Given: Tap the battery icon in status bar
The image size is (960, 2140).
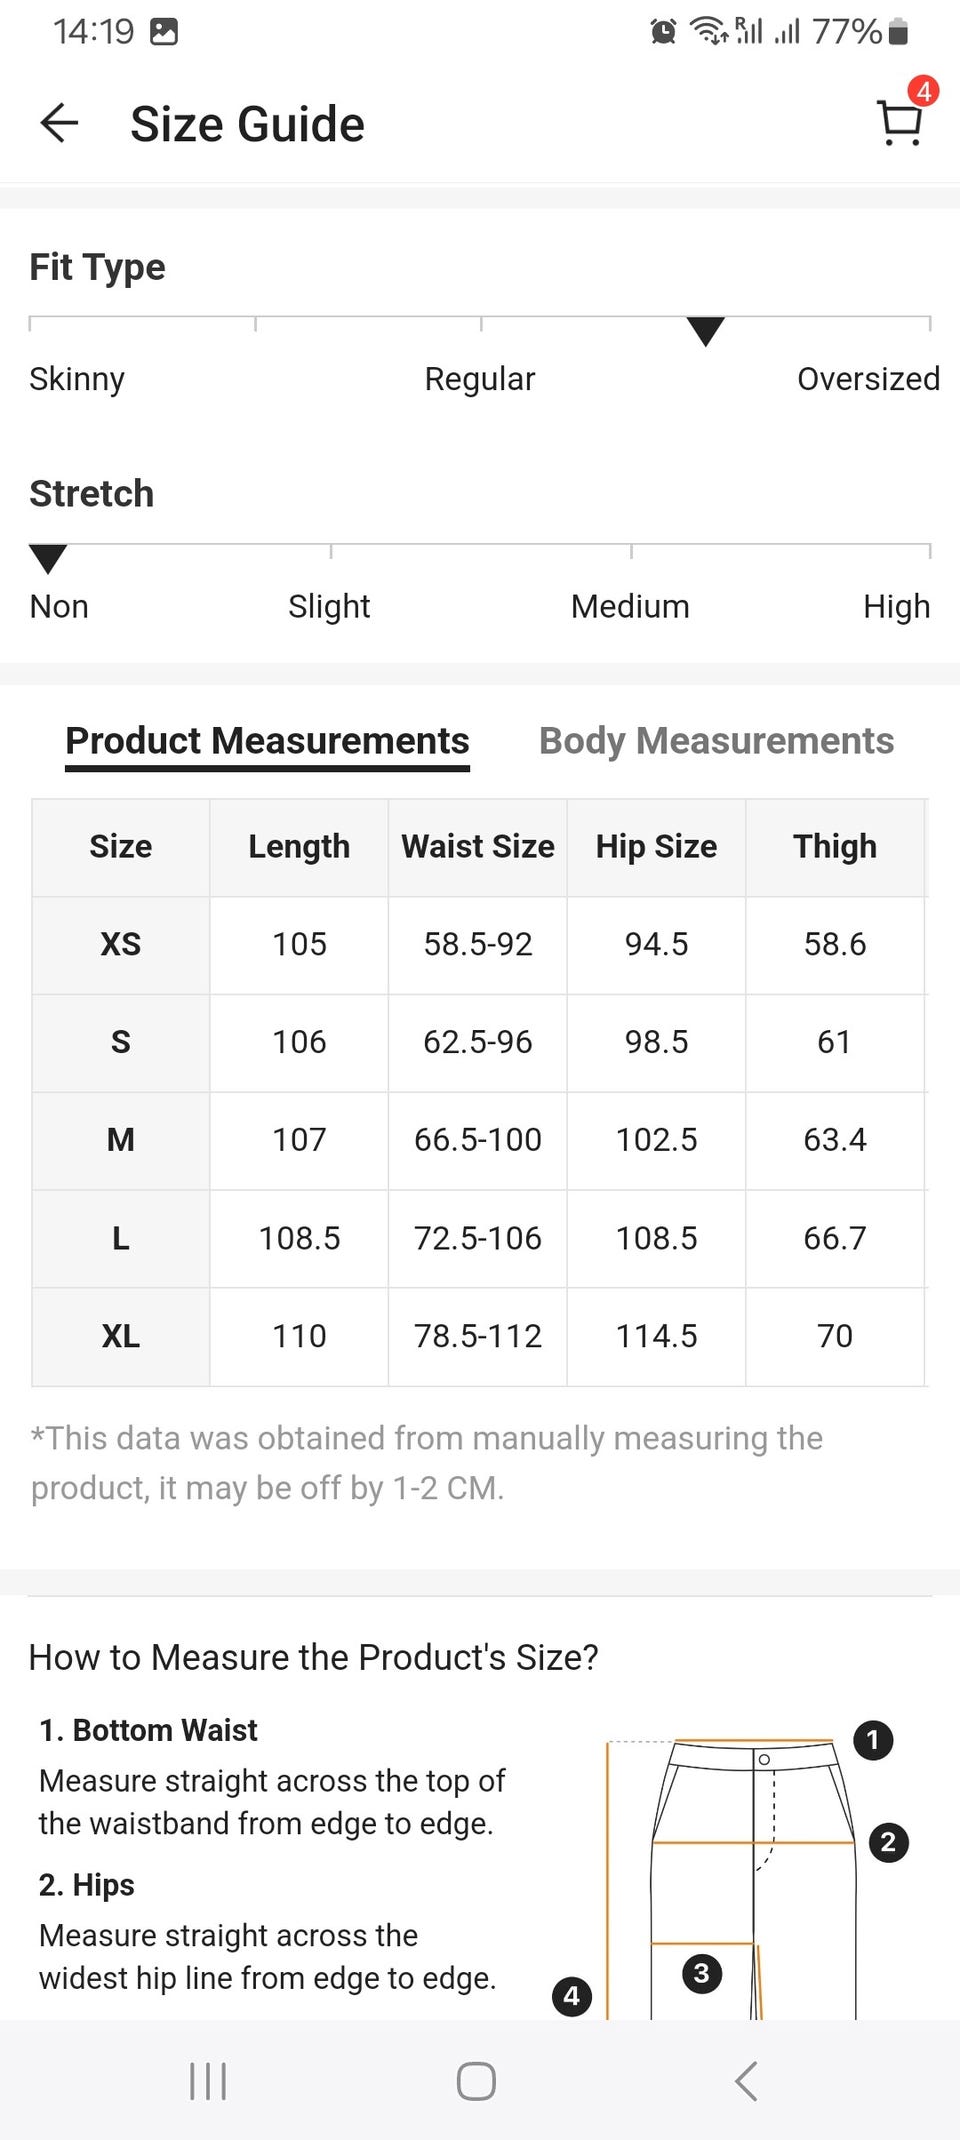Looking at the screenshot, I should point(898,32).
